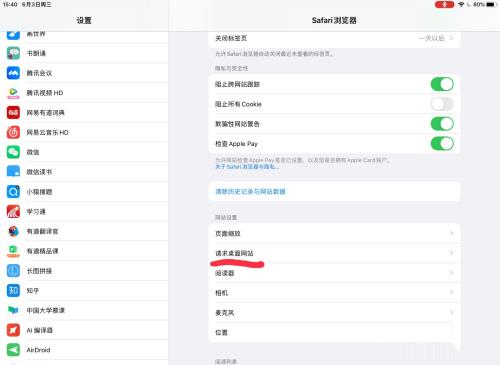Open the 页面缩放 setting label
500x365 pixels.
point(228,233)
